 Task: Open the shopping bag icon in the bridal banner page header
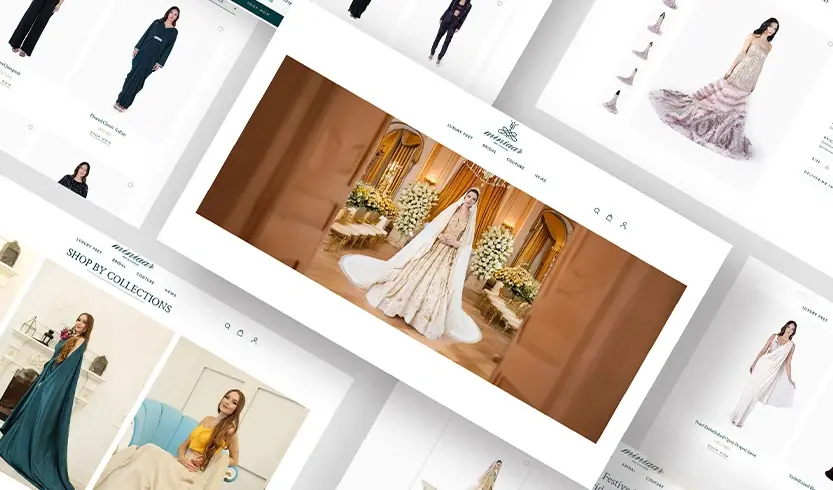point(609,217)
